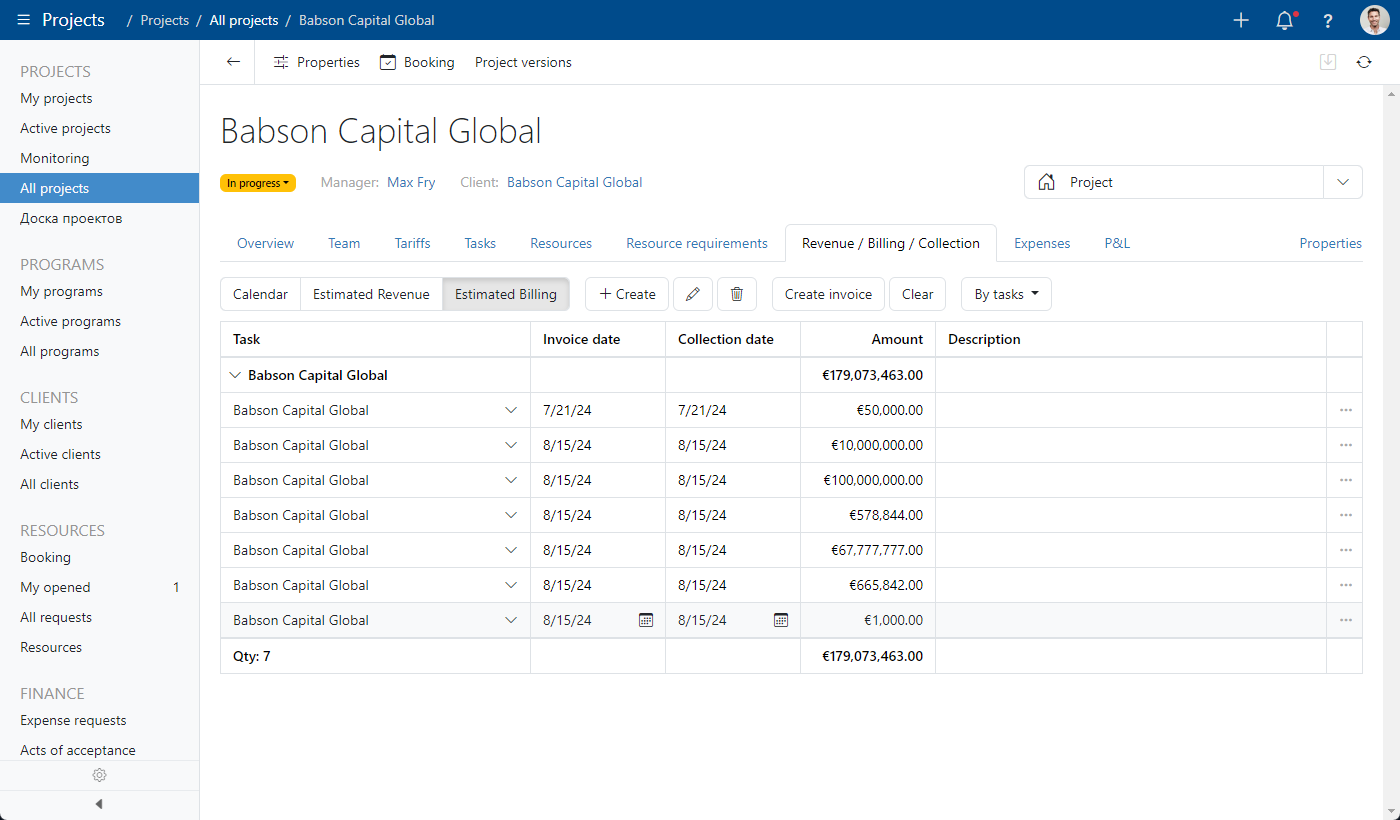Switch to the Expenses tab
The height and width of the screenshot is (820, 1400).
point(1042,243)
